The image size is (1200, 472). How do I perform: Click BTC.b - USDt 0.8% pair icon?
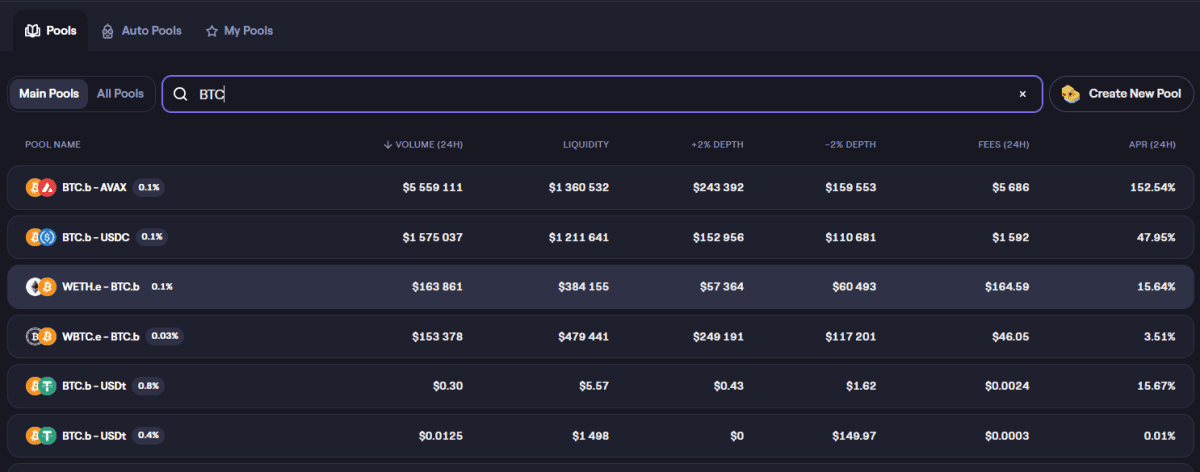click(x=40, y=385)
